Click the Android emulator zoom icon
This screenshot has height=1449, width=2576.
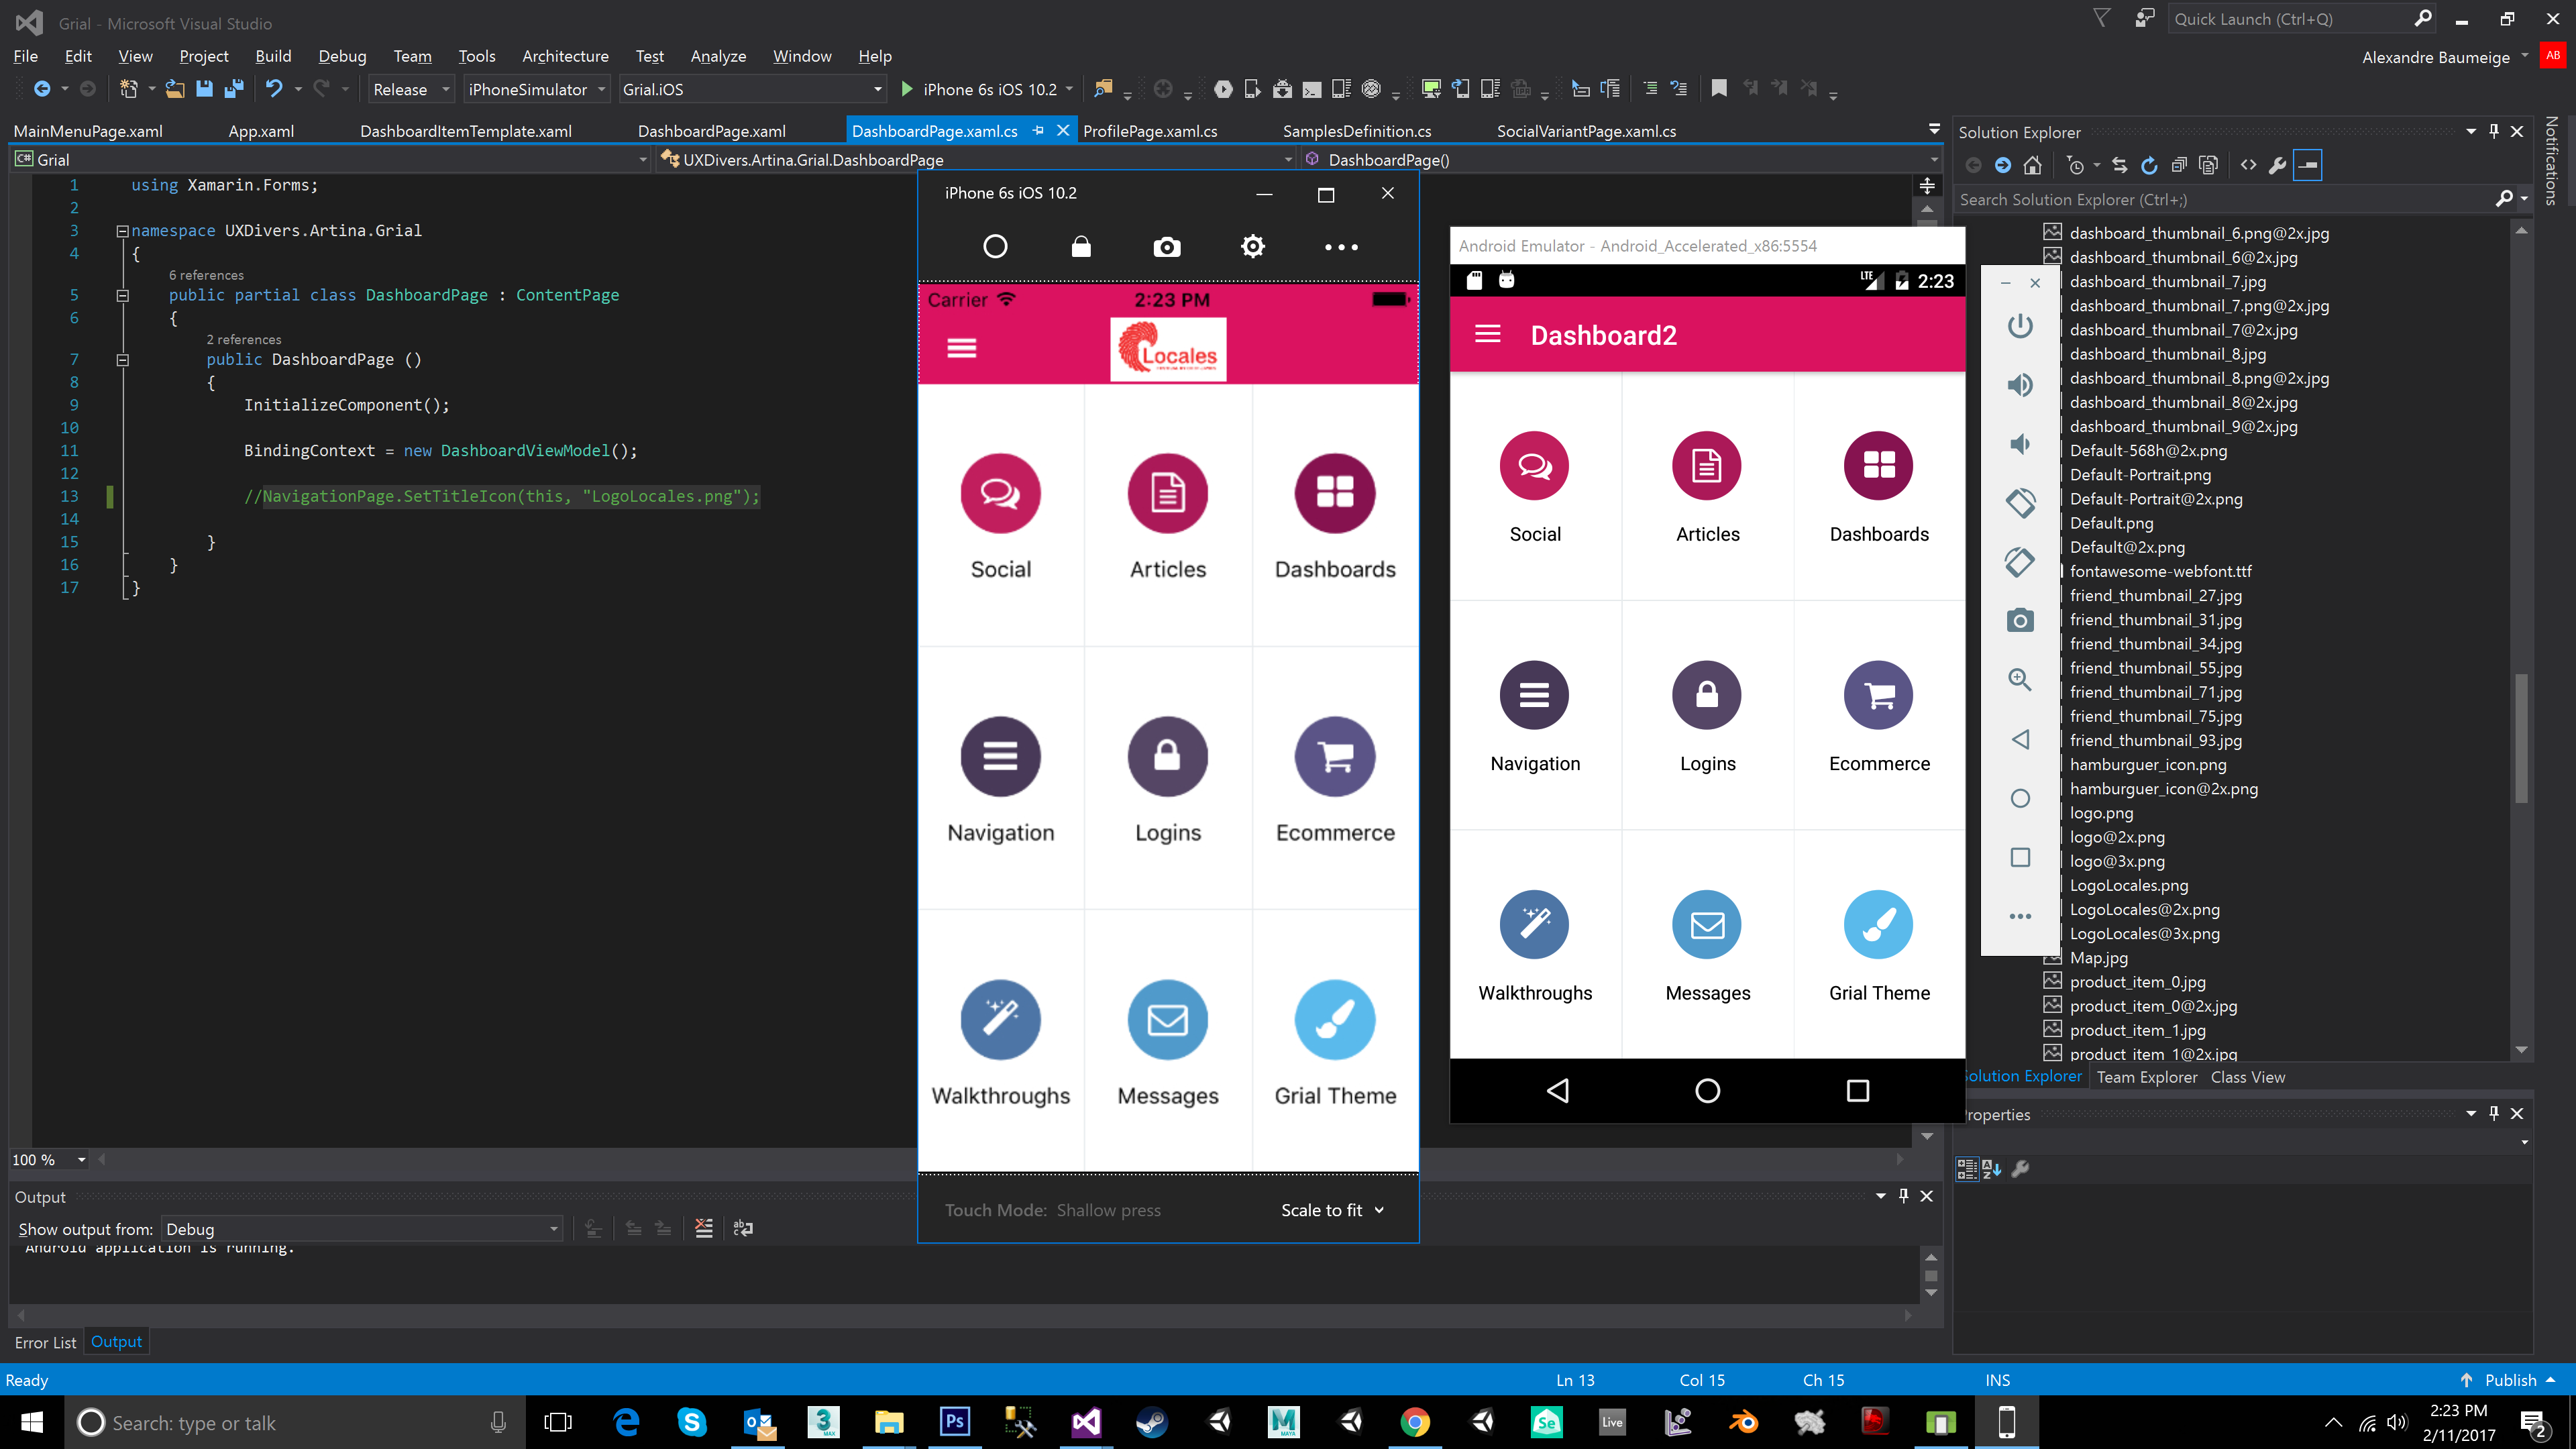pos(2019,680)
